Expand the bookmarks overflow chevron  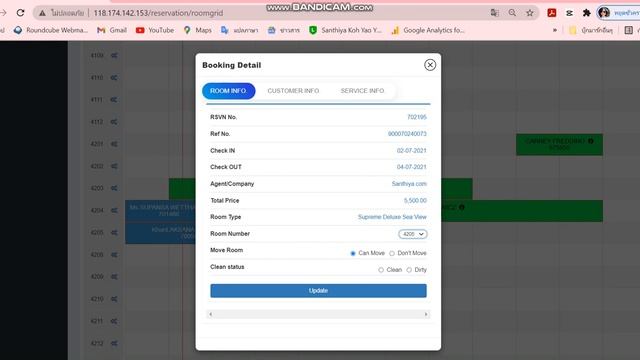555,30
